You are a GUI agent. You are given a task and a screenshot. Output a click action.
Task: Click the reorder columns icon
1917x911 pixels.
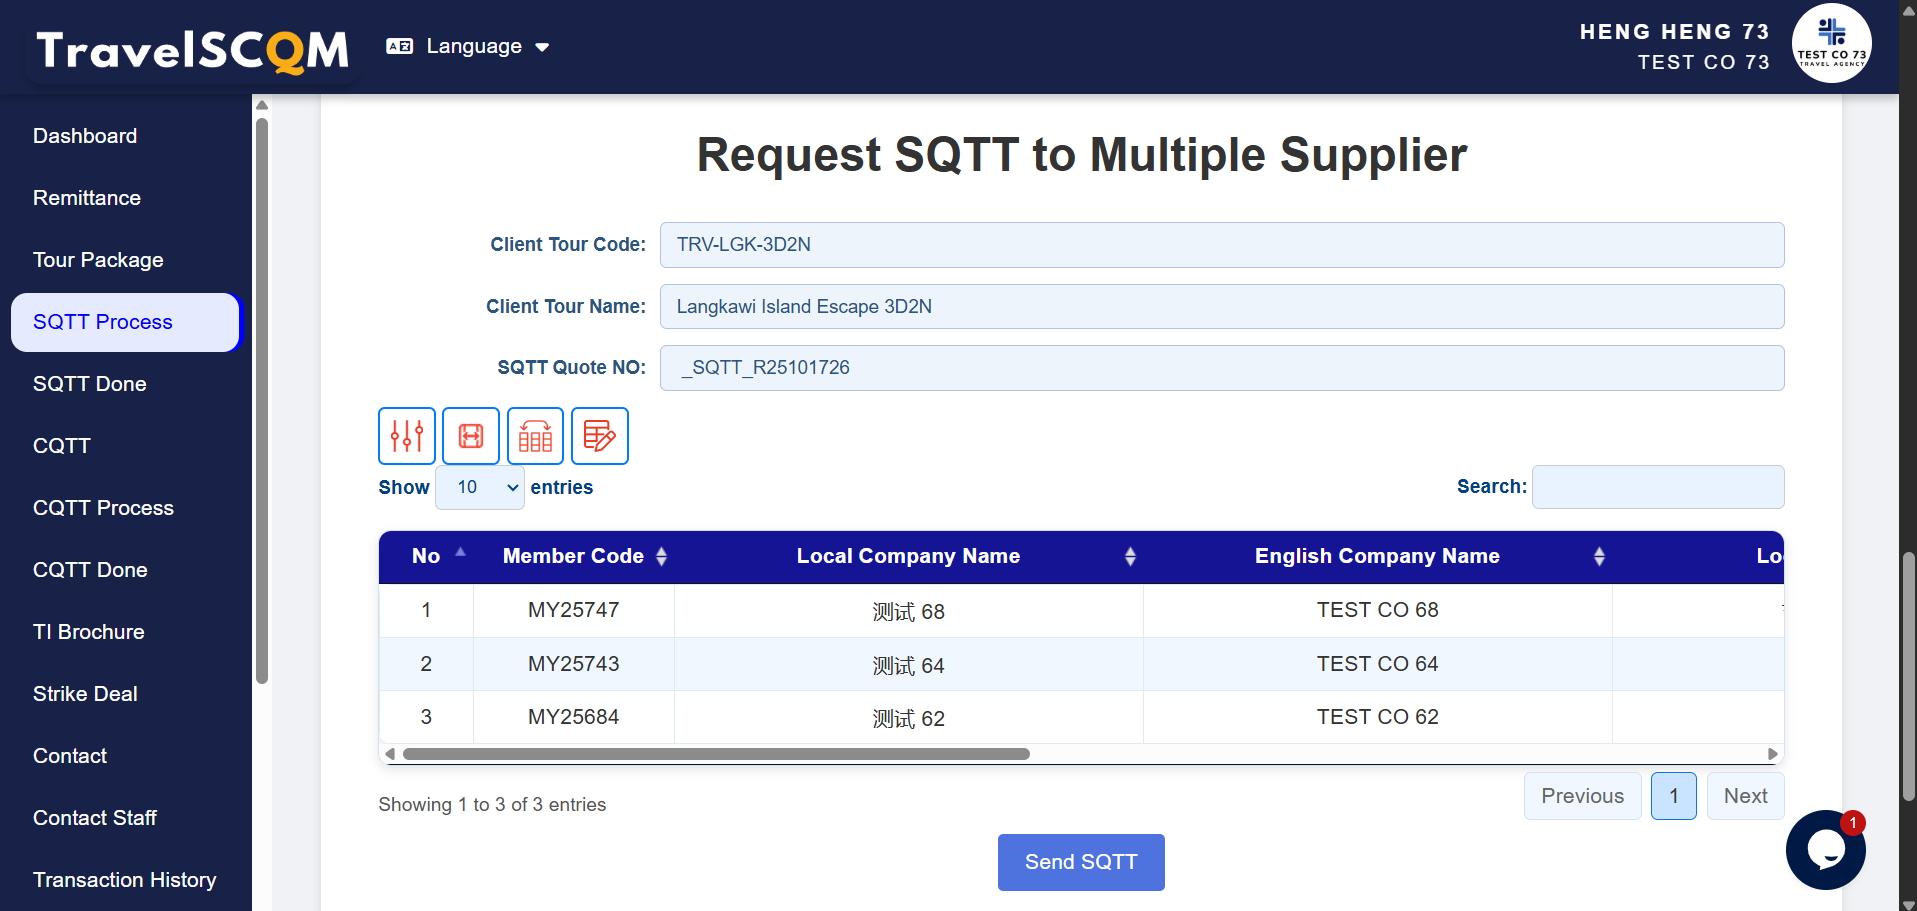[535, 436]
